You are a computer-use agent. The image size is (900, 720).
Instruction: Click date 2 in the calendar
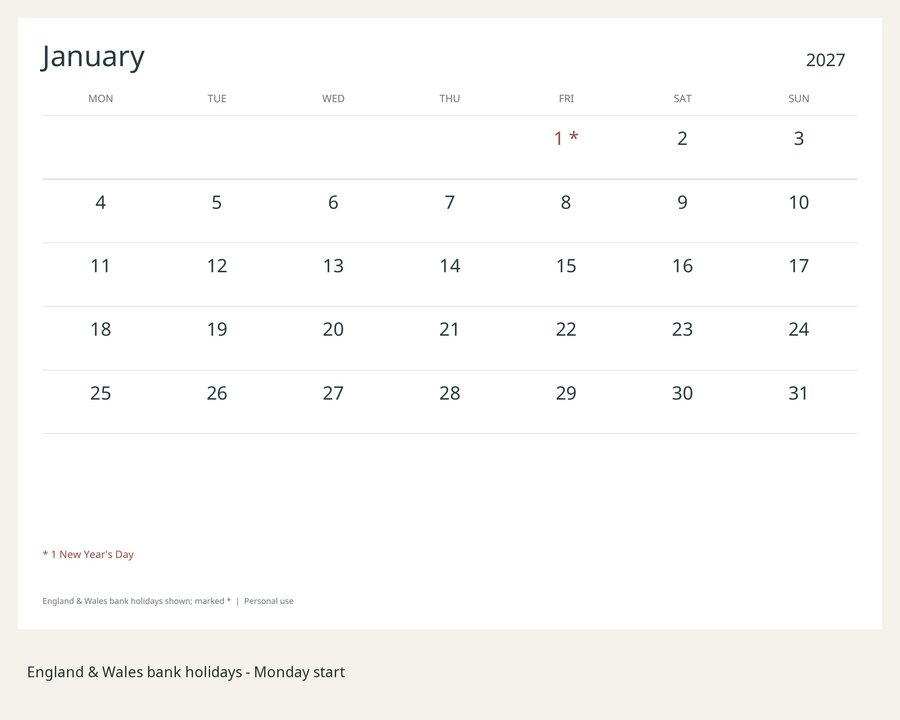pos(682,138)
